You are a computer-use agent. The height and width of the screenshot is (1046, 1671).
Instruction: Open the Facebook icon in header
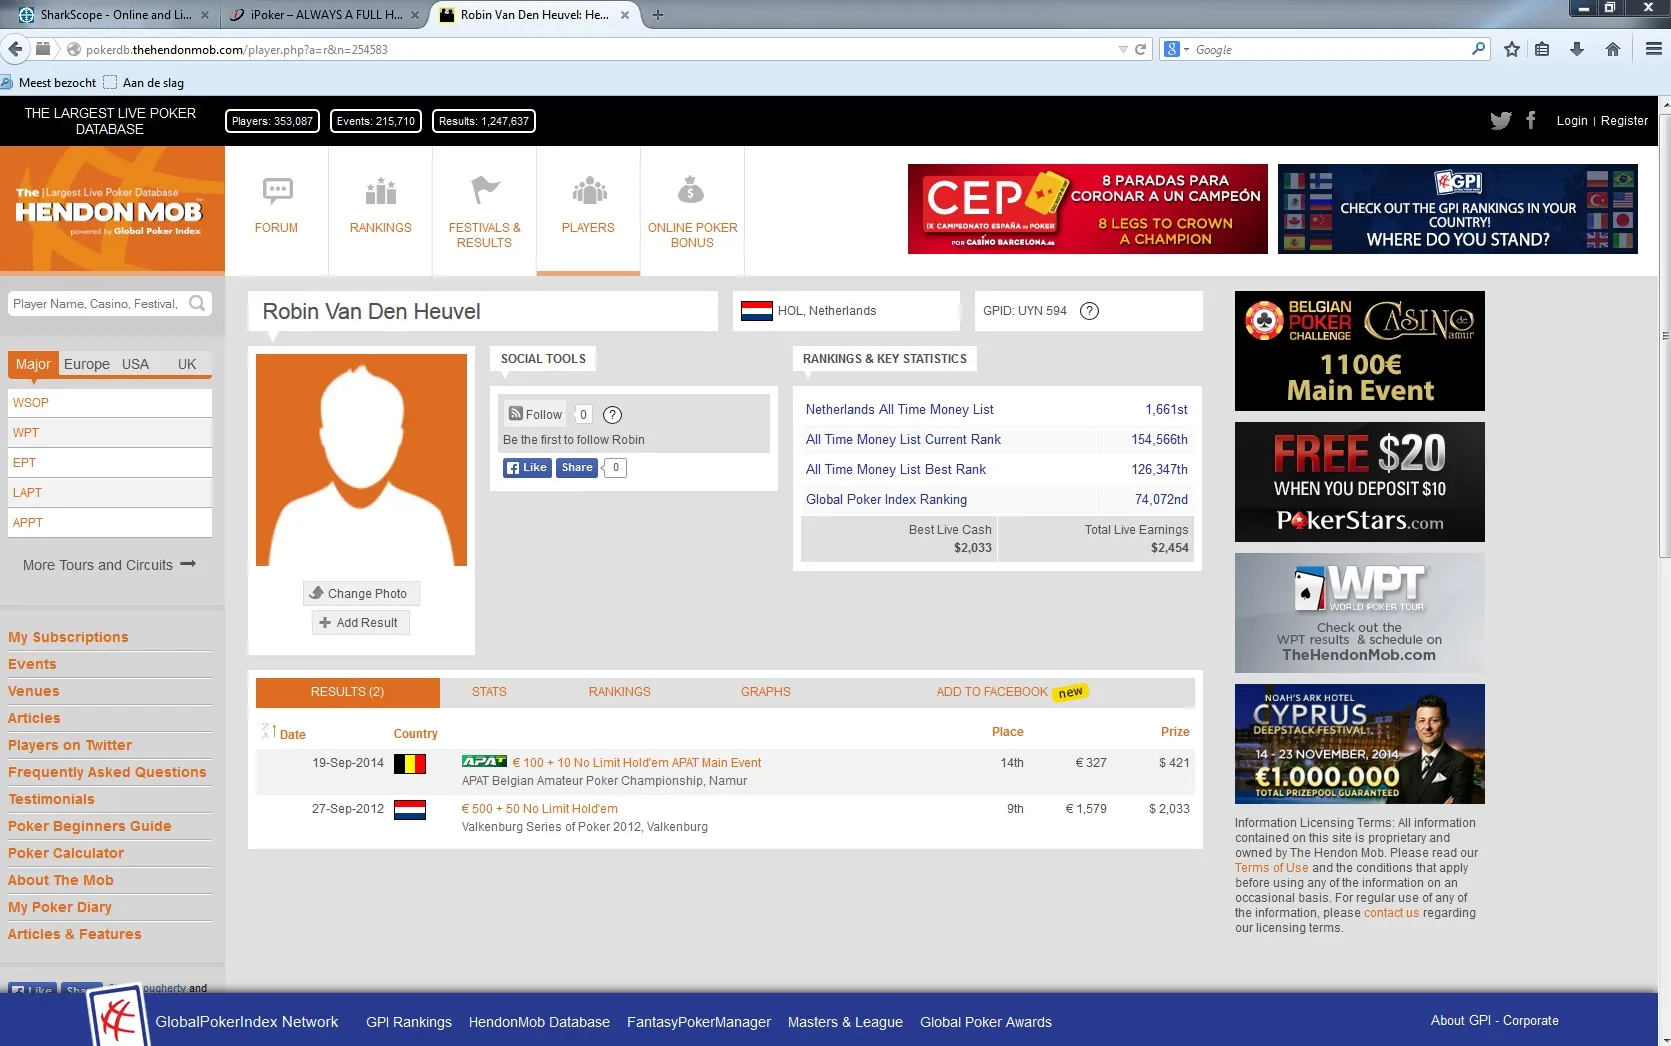click(x=1531, y=120)
